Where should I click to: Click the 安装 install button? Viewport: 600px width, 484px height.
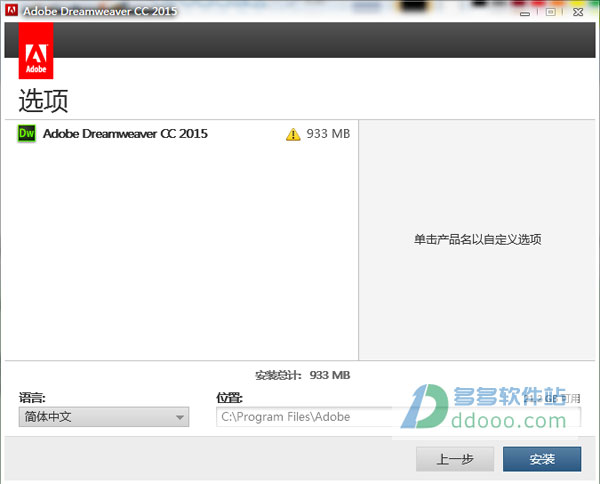click(542, 459)
